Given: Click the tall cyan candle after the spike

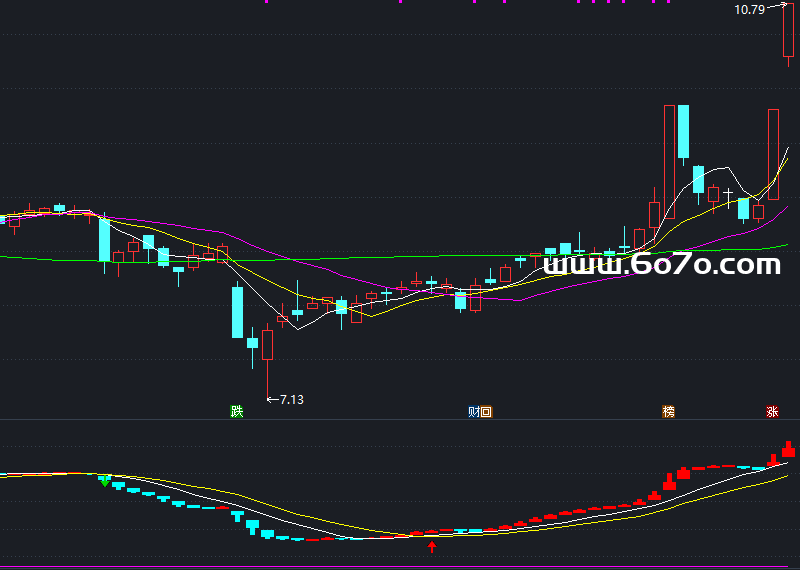Looking at the screenshot, I should pos(683,131).
